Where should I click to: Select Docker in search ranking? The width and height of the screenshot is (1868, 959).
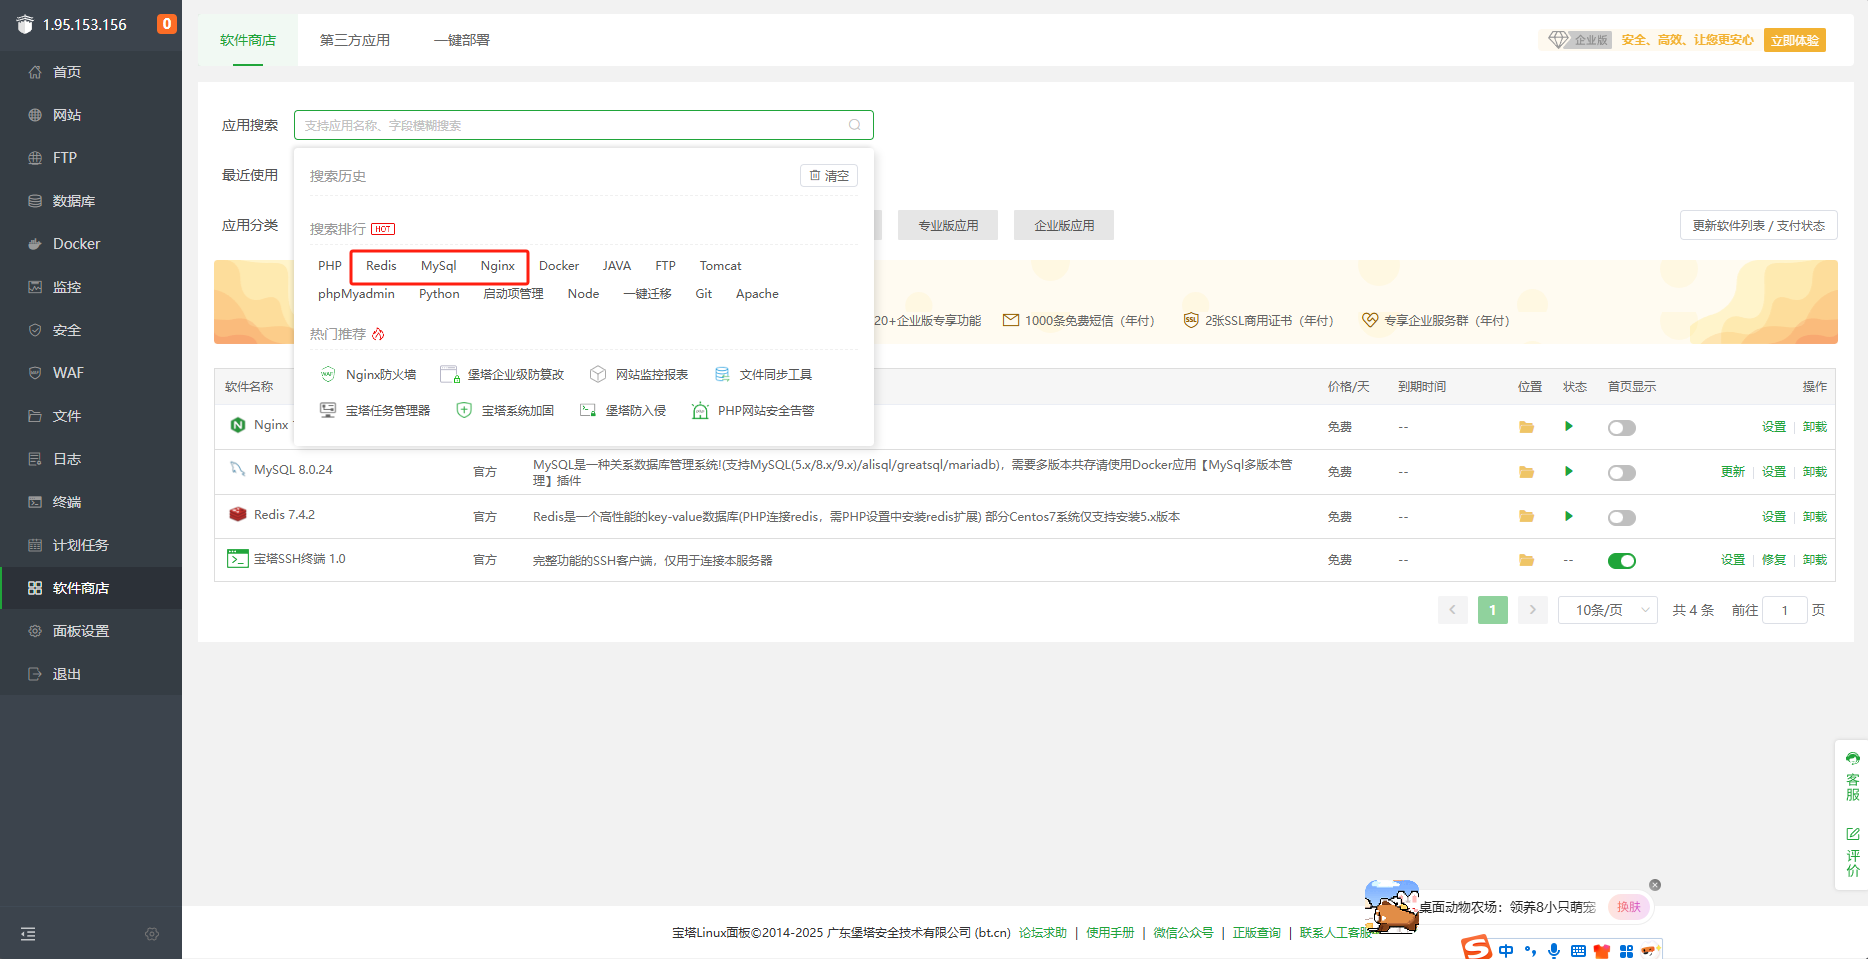(x=559, y=266)
